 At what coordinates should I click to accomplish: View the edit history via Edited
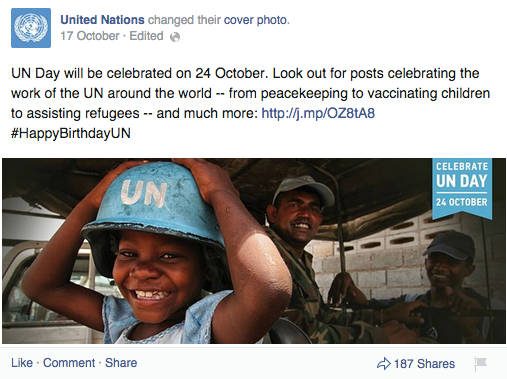pyautogui.click(x=146, y=36)
